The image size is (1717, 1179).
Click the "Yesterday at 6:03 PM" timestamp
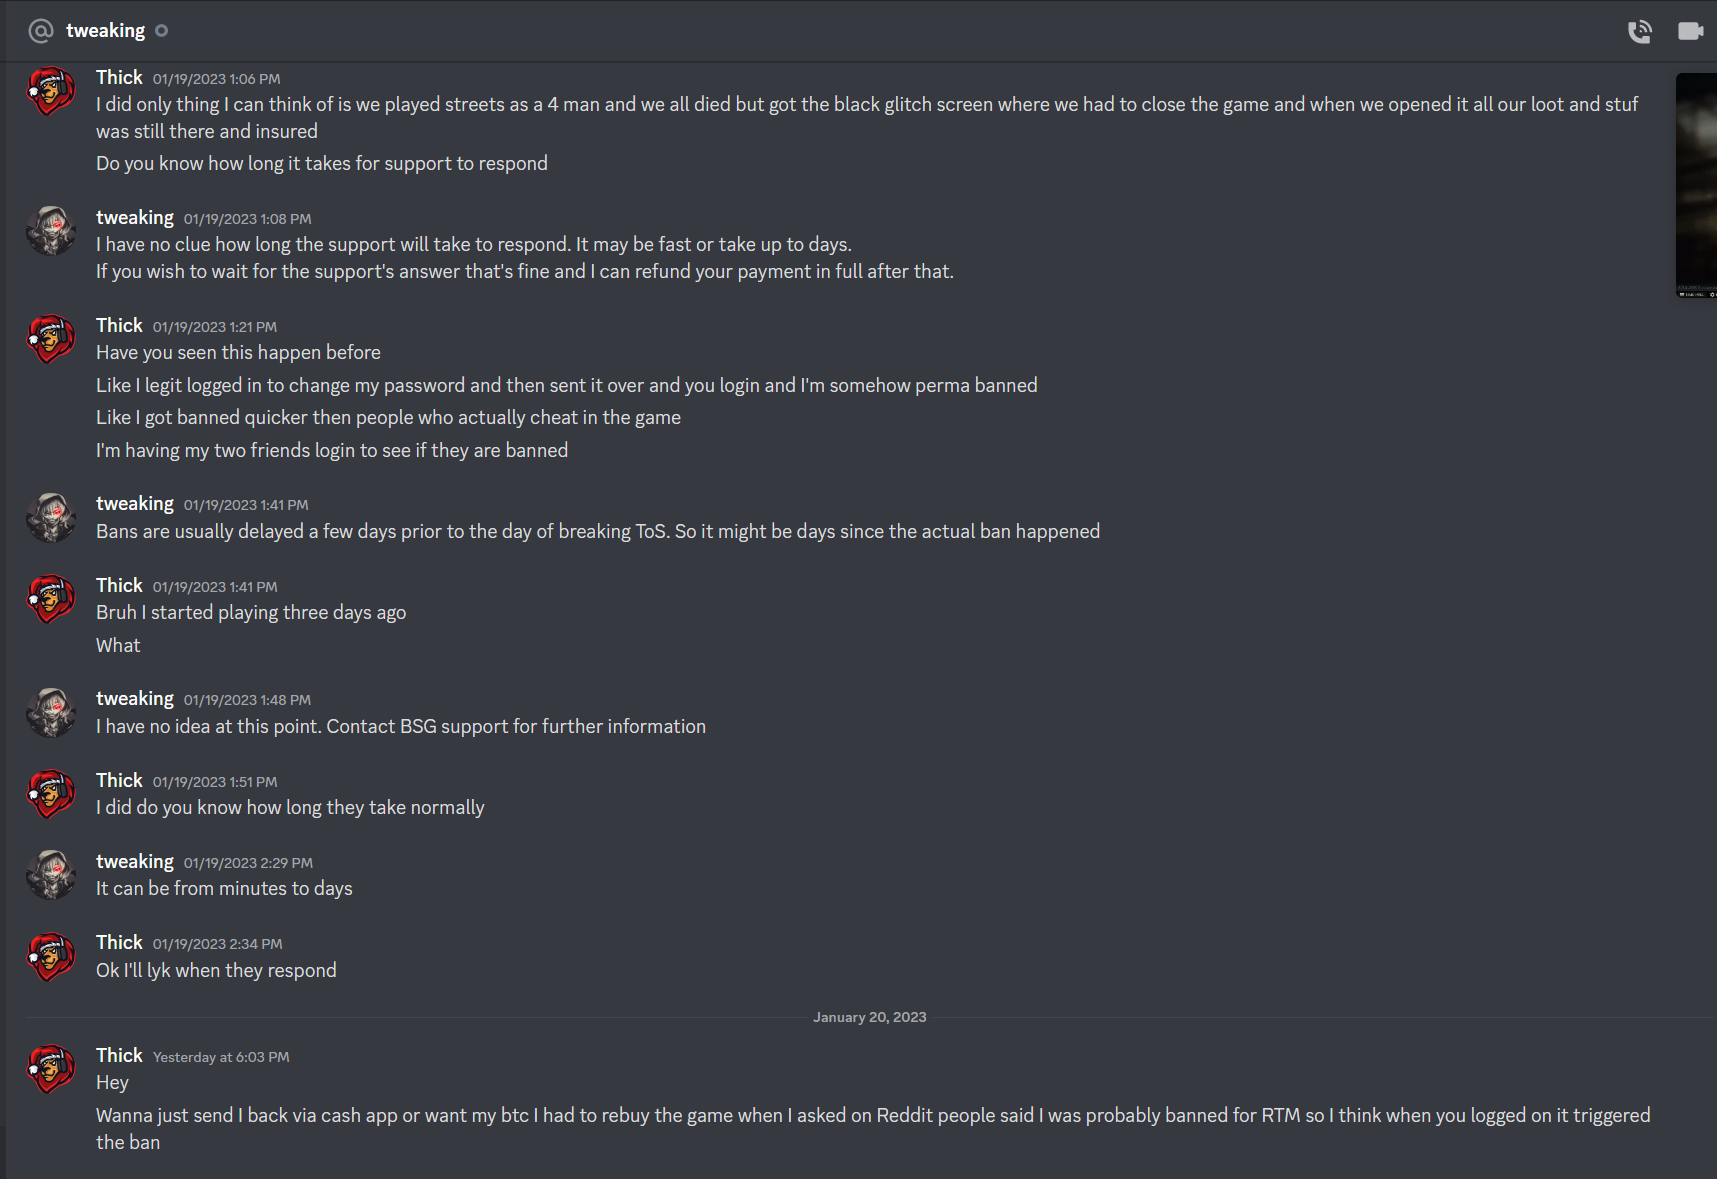[221, 1057]
